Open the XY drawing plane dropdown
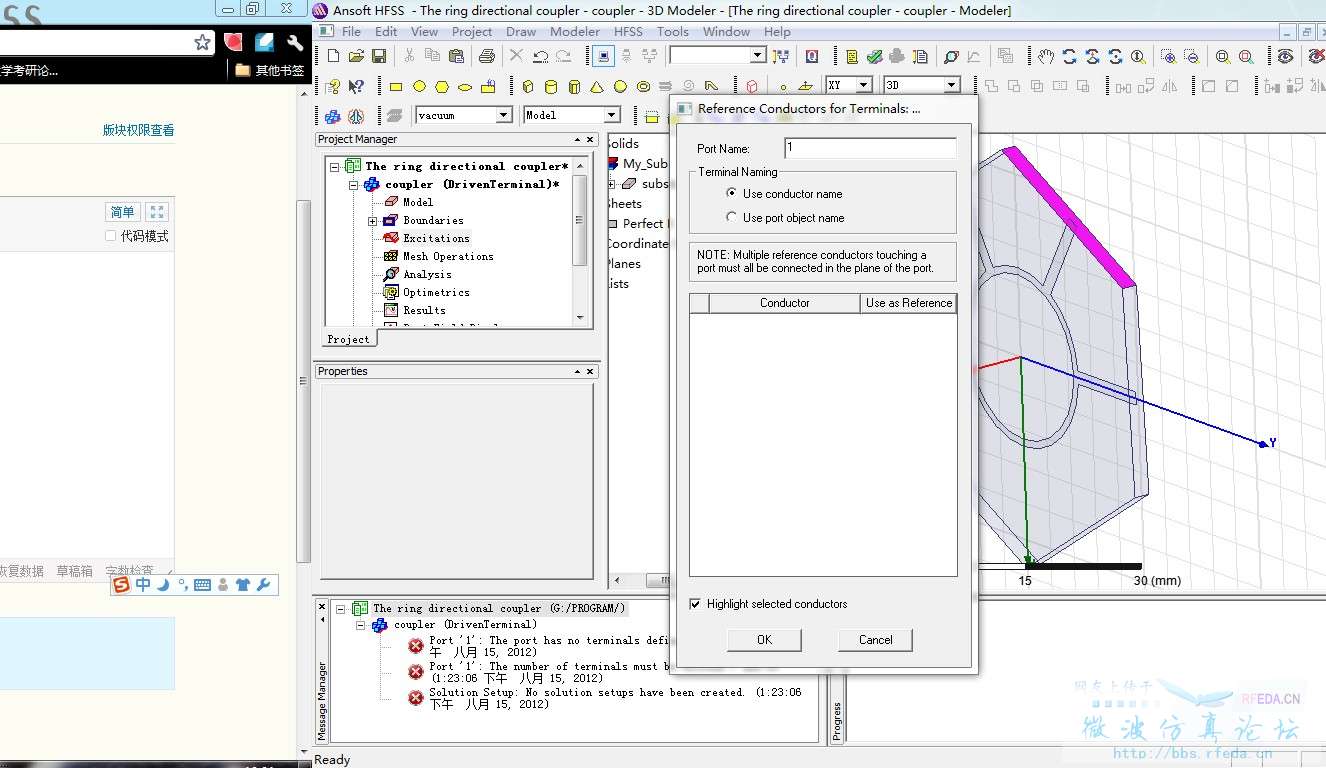The height and width of the screenshot is (768, 1326). click(864, 86)
